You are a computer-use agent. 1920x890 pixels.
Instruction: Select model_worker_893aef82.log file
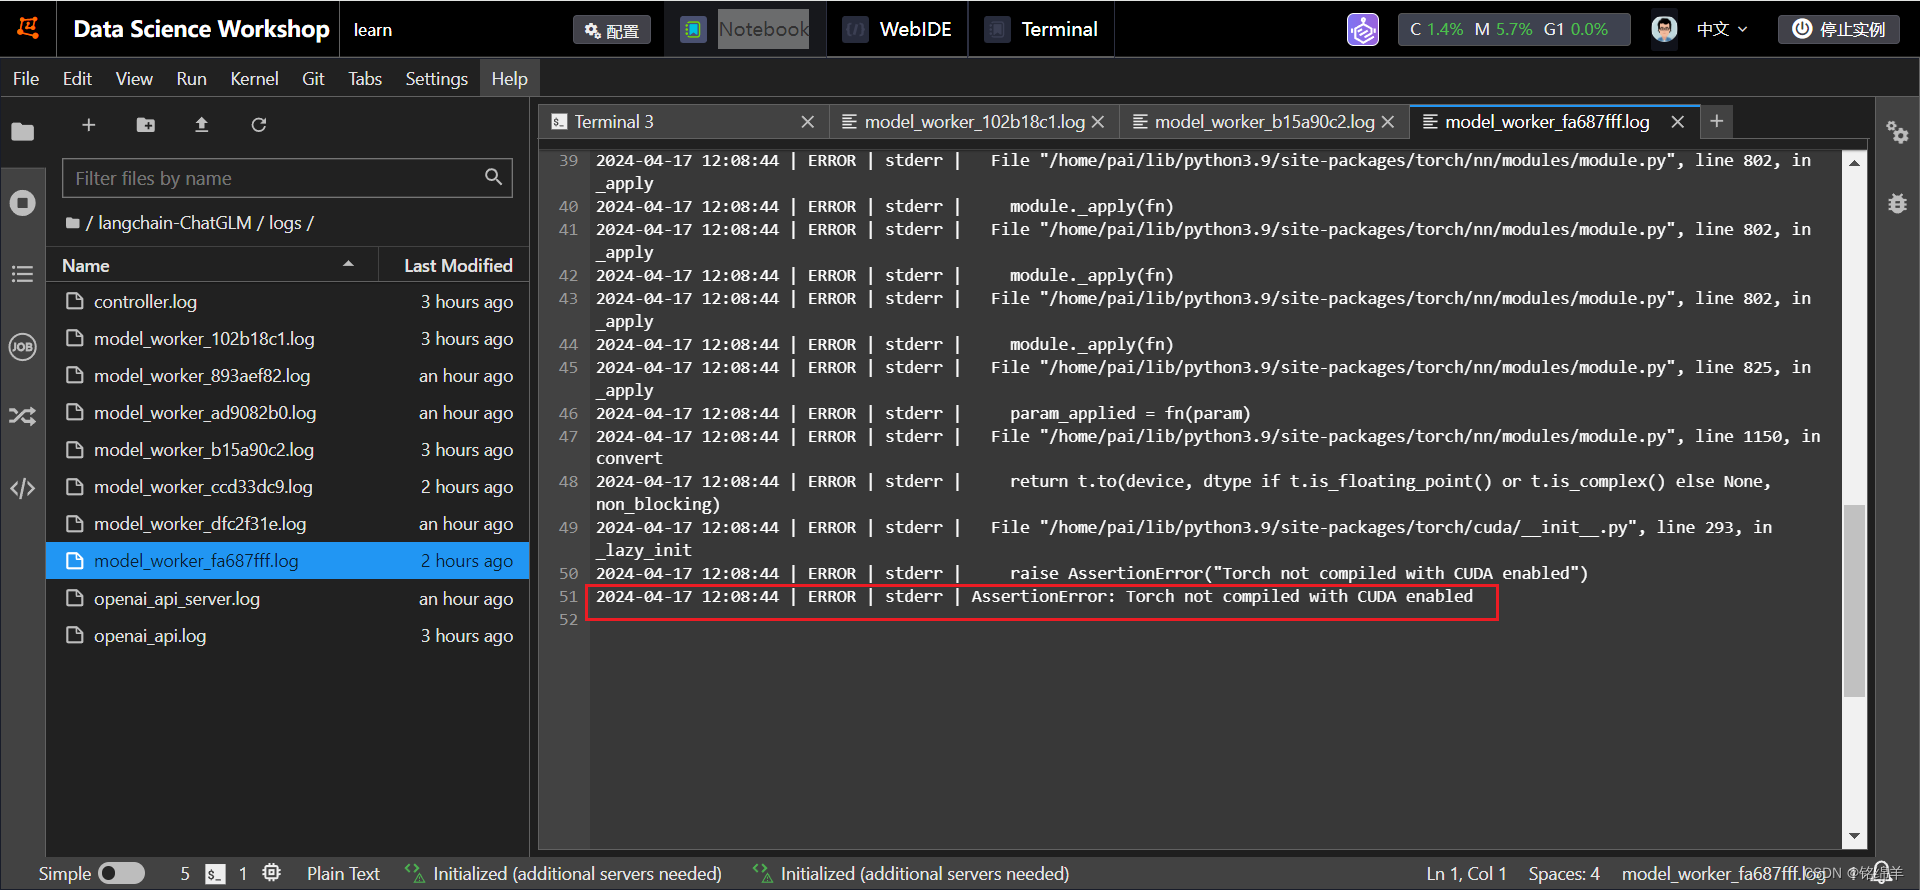pos(288,376)
